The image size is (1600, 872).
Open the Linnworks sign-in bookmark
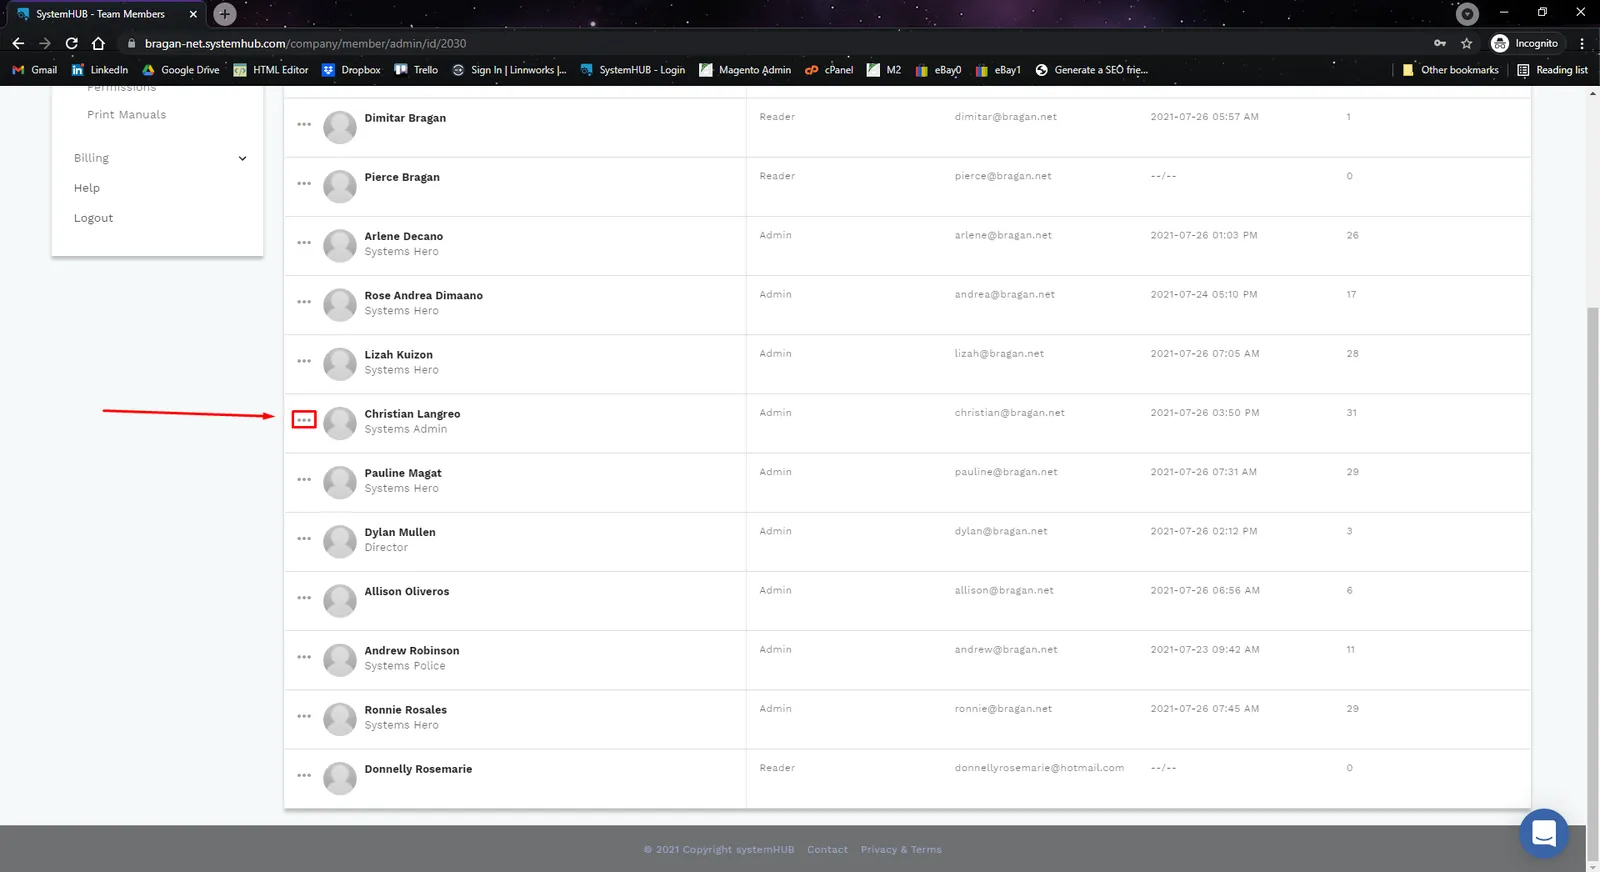509,70
